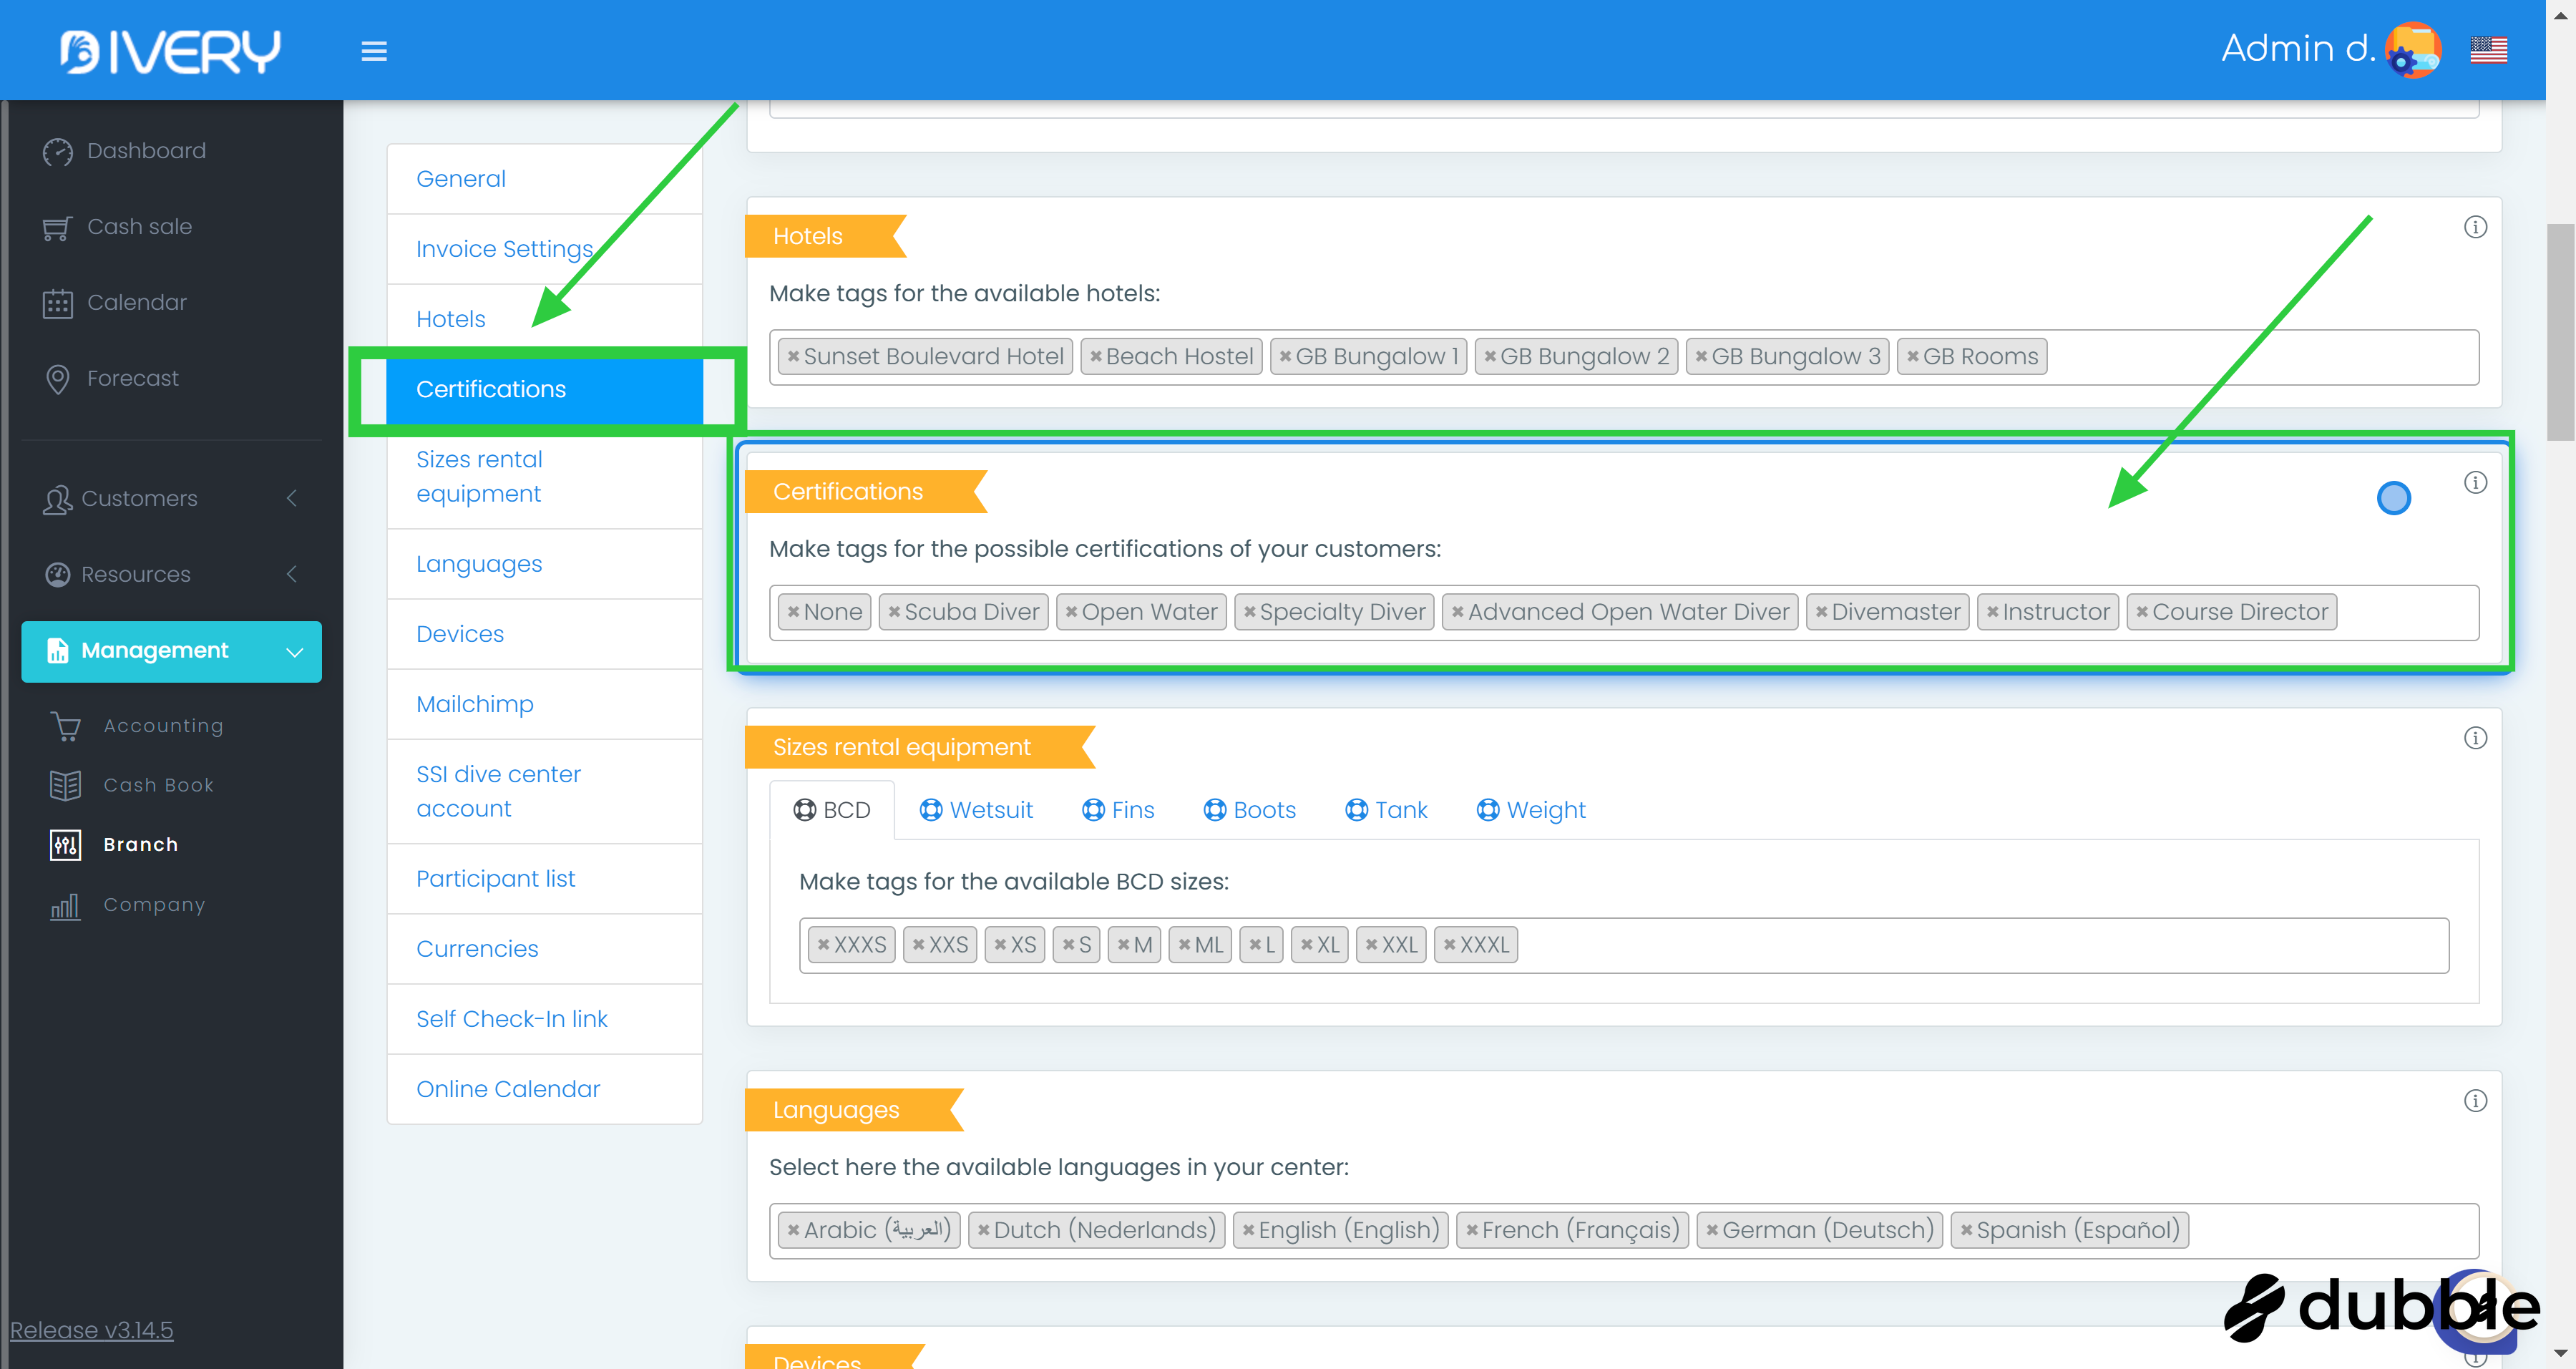Open Sizes rental equipment info icon
This screenshot has width=2576, height=1369.
2475,738
